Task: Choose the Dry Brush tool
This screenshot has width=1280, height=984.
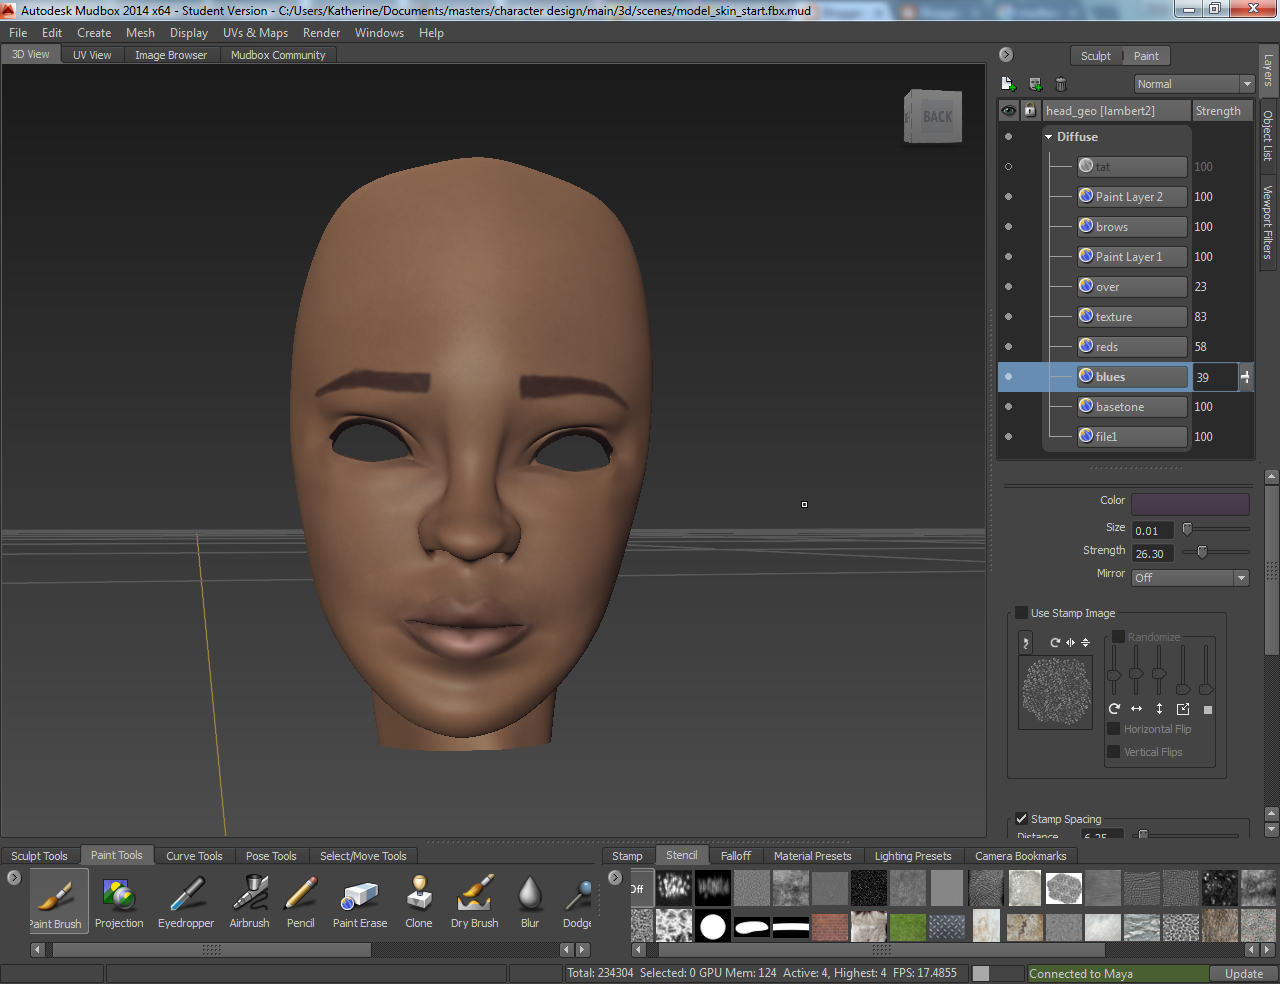Action: tap(475, 900)
